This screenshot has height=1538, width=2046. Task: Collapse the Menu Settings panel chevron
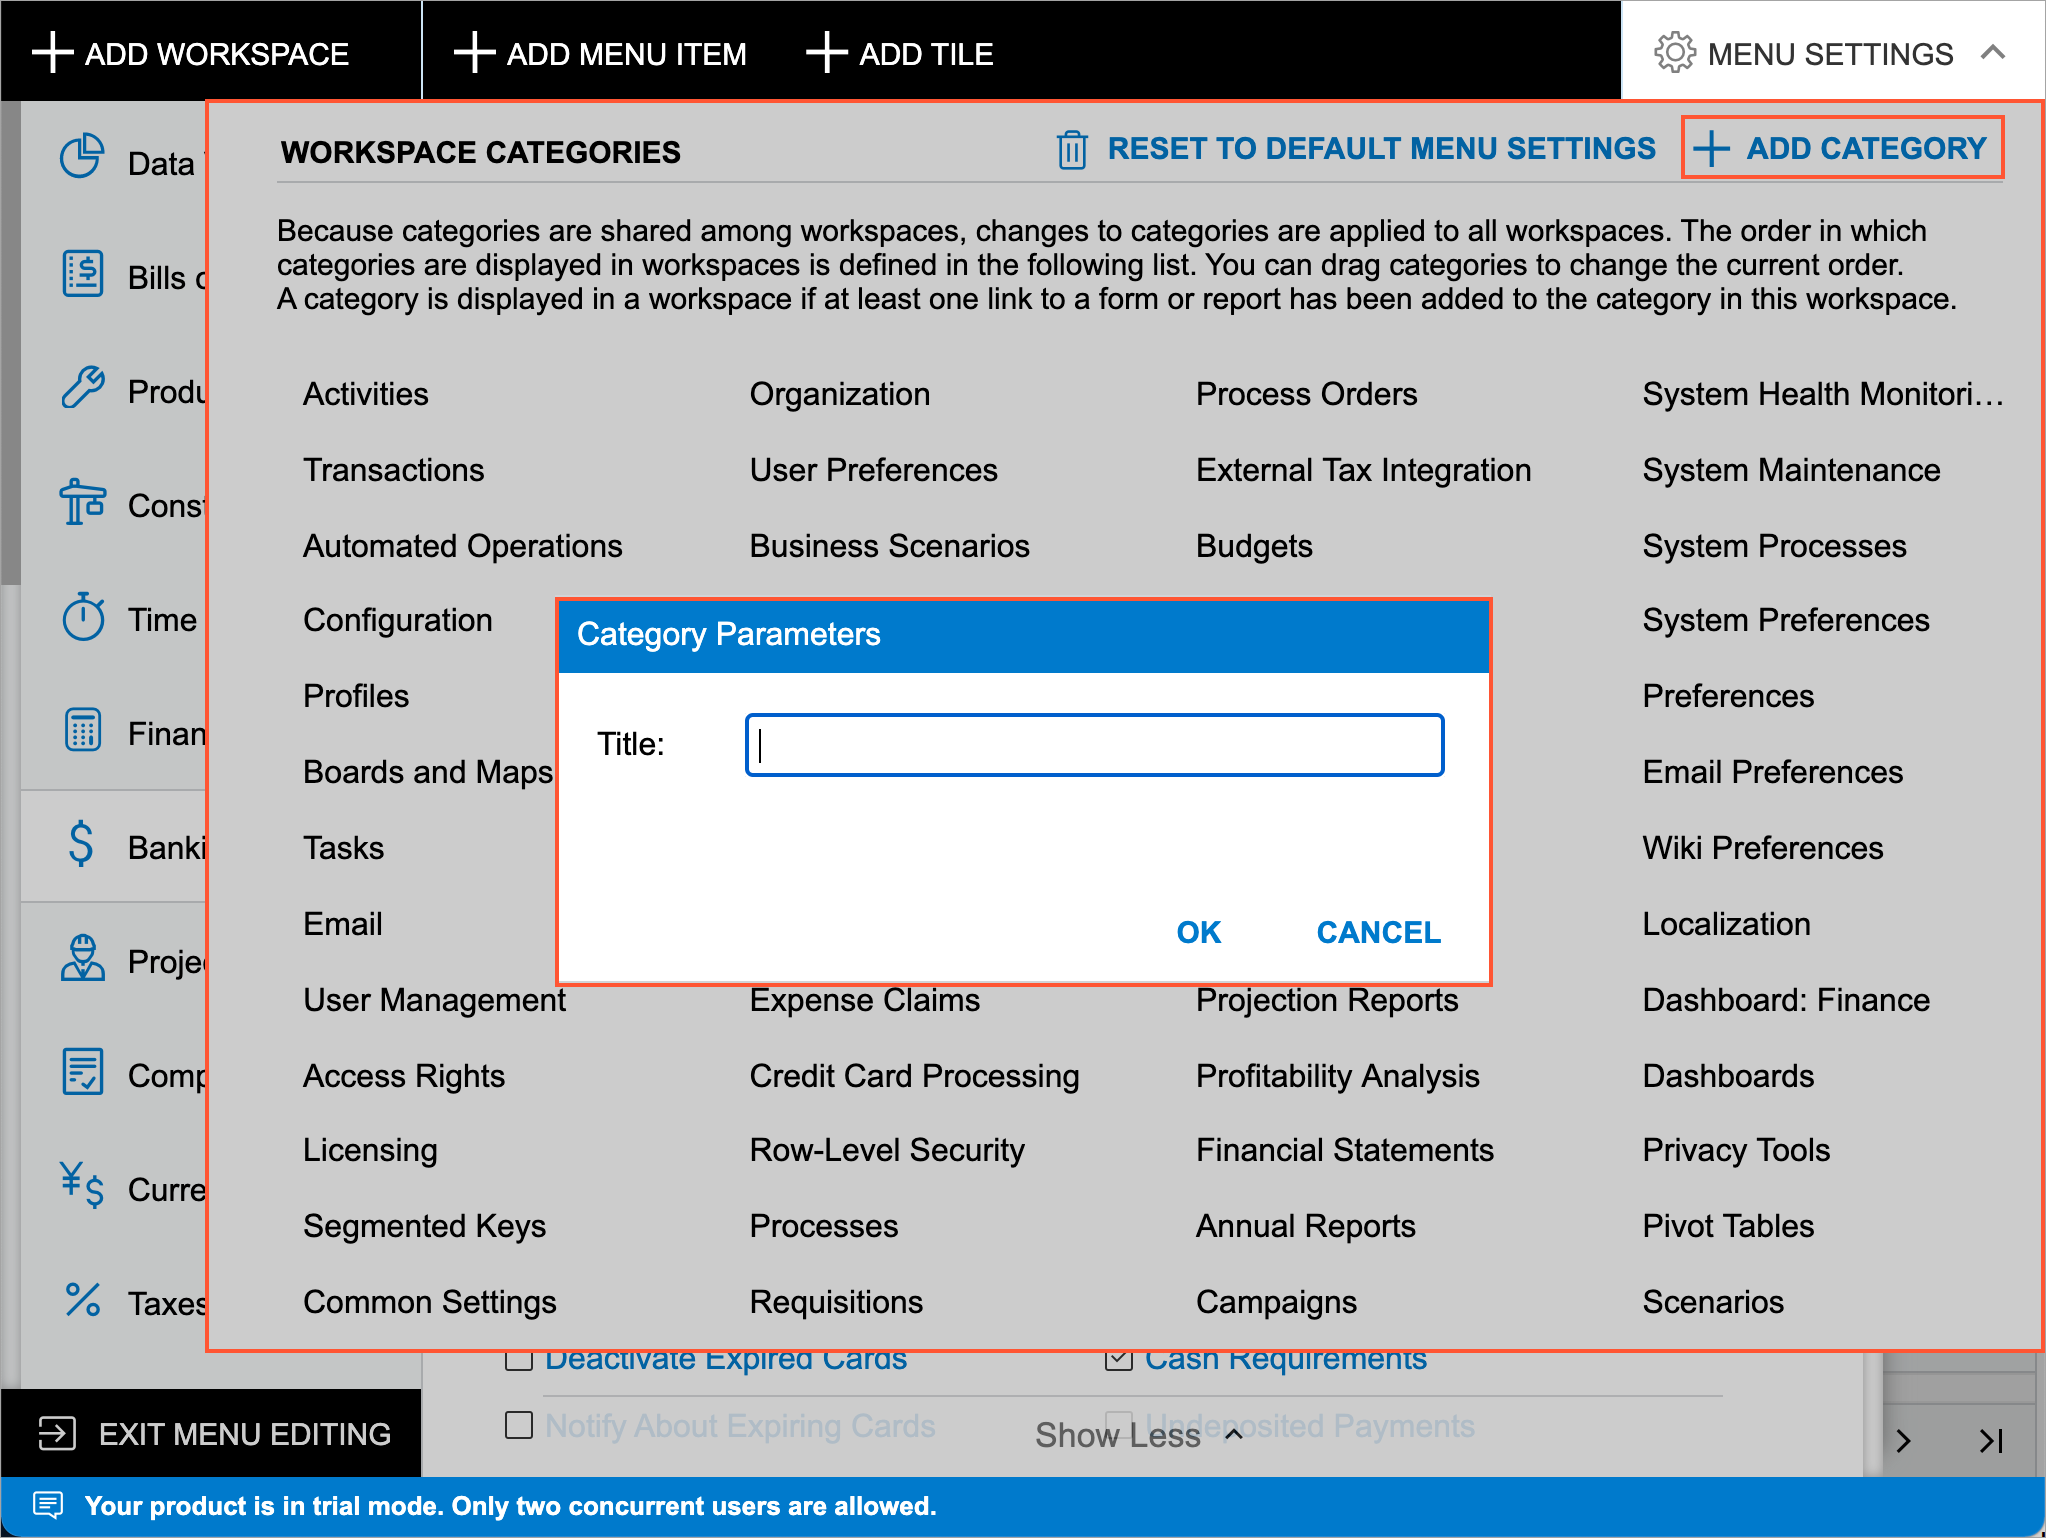point(1992,53)
